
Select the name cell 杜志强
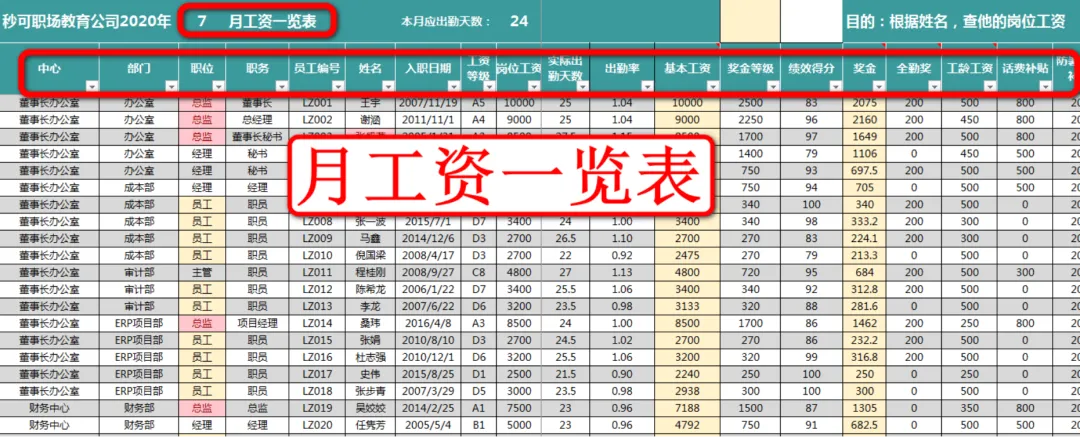(371, 357)
